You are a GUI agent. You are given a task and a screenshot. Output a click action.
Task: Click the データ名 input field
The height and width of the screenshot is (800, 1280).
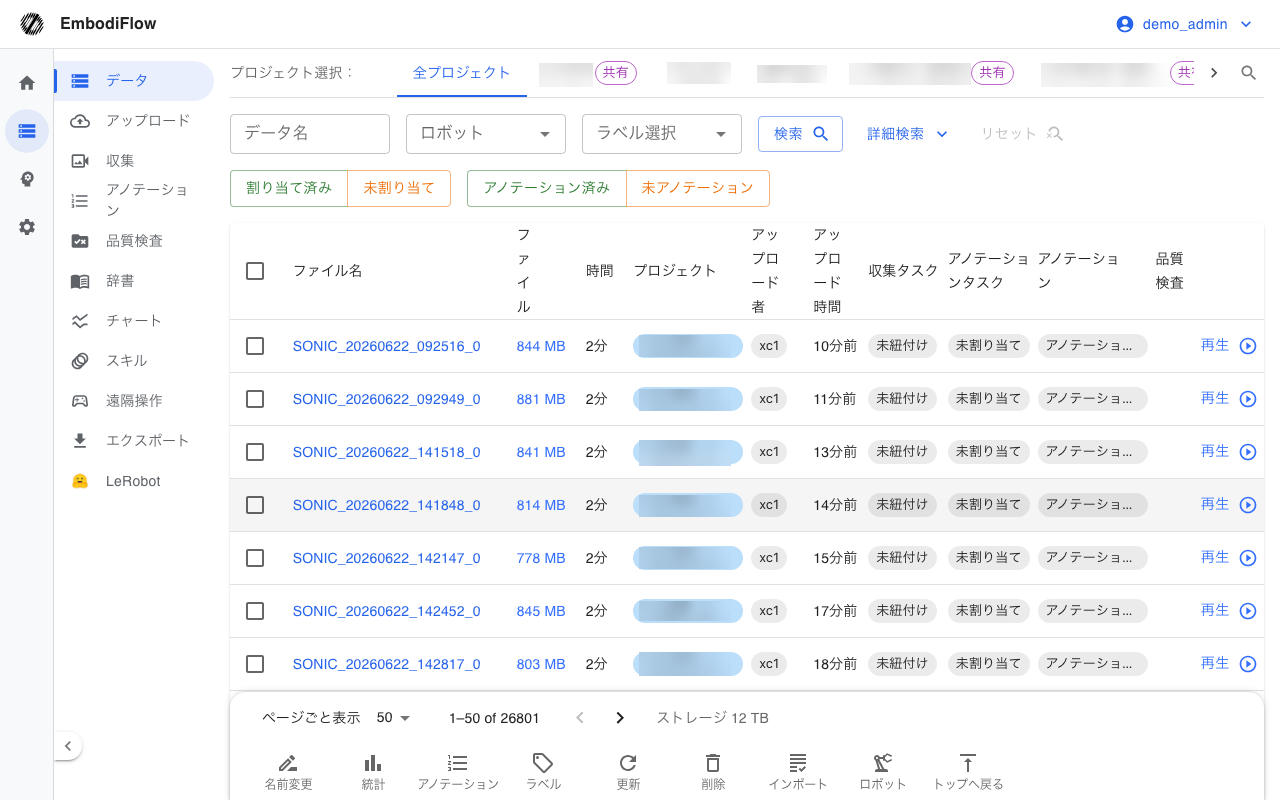pyautogui.click(x=310, y=134)
